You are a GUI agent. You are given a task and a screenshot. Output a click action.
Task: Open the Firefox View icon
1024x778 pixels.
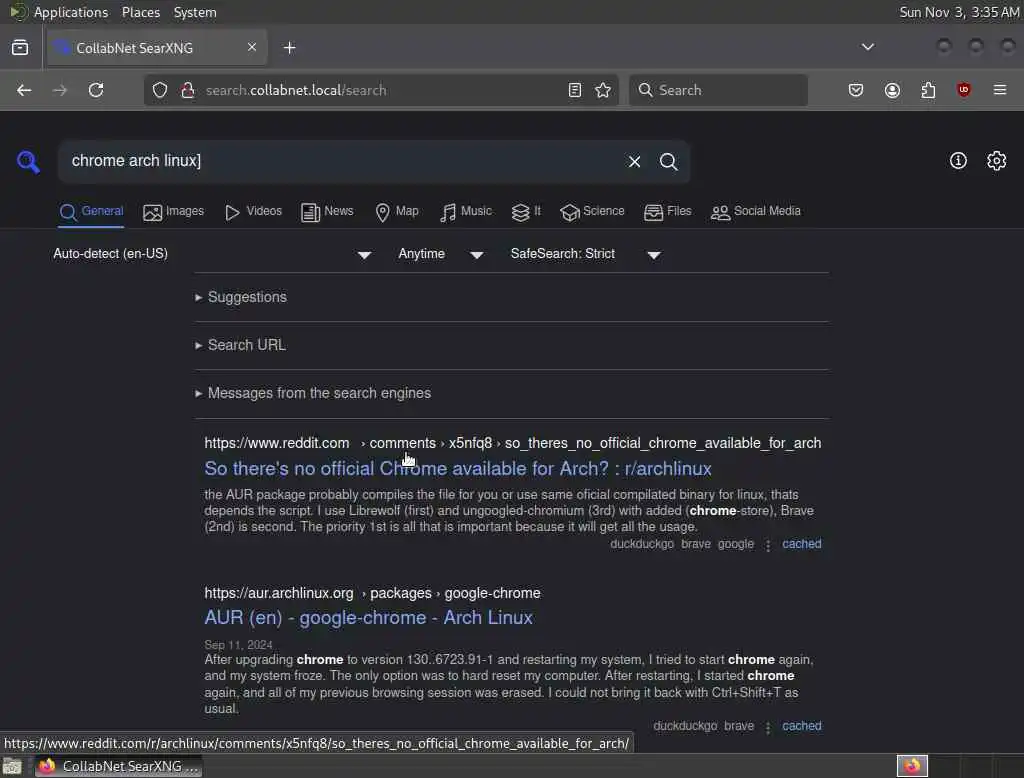click(x=20, y=48)
